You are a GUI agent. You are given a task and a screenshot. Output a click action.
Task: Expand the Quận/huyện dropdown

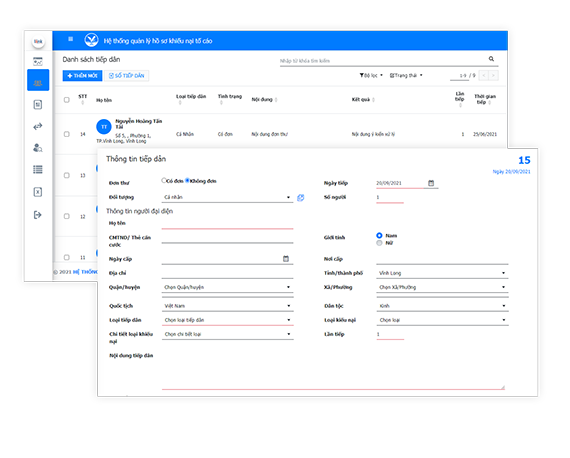coord(227,287)
